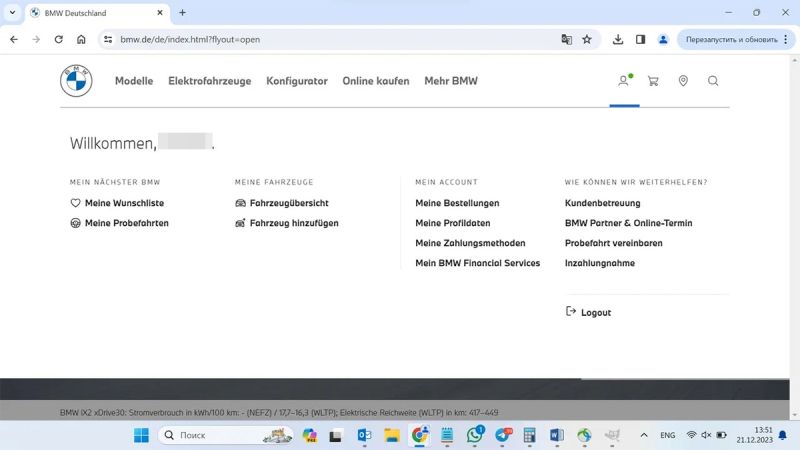Reload the page with the refresh button
Screen dimensions: 800x450
point(59,39)
